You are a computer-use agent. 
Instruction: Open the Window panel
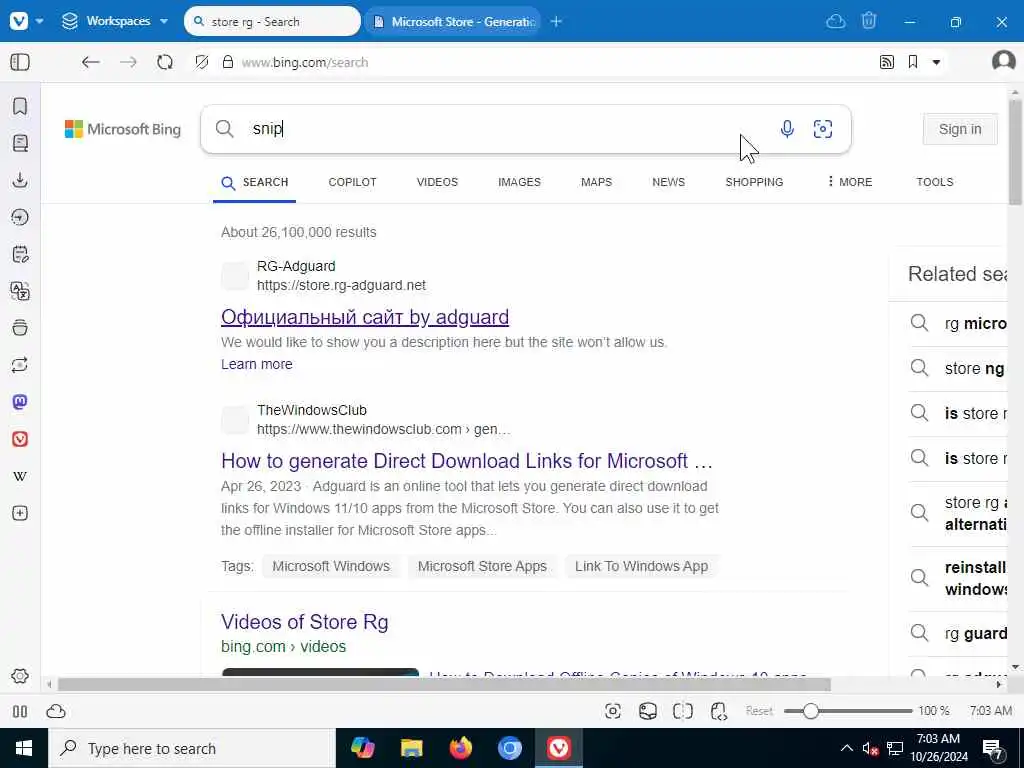pyautogui.click(x=20, y=328)
